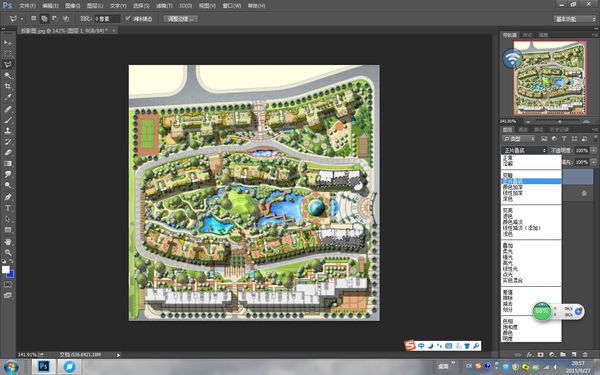This screenshot has height=375, width=600.
Task: Open the 图像(I) menu
Action: click(72, 6)
